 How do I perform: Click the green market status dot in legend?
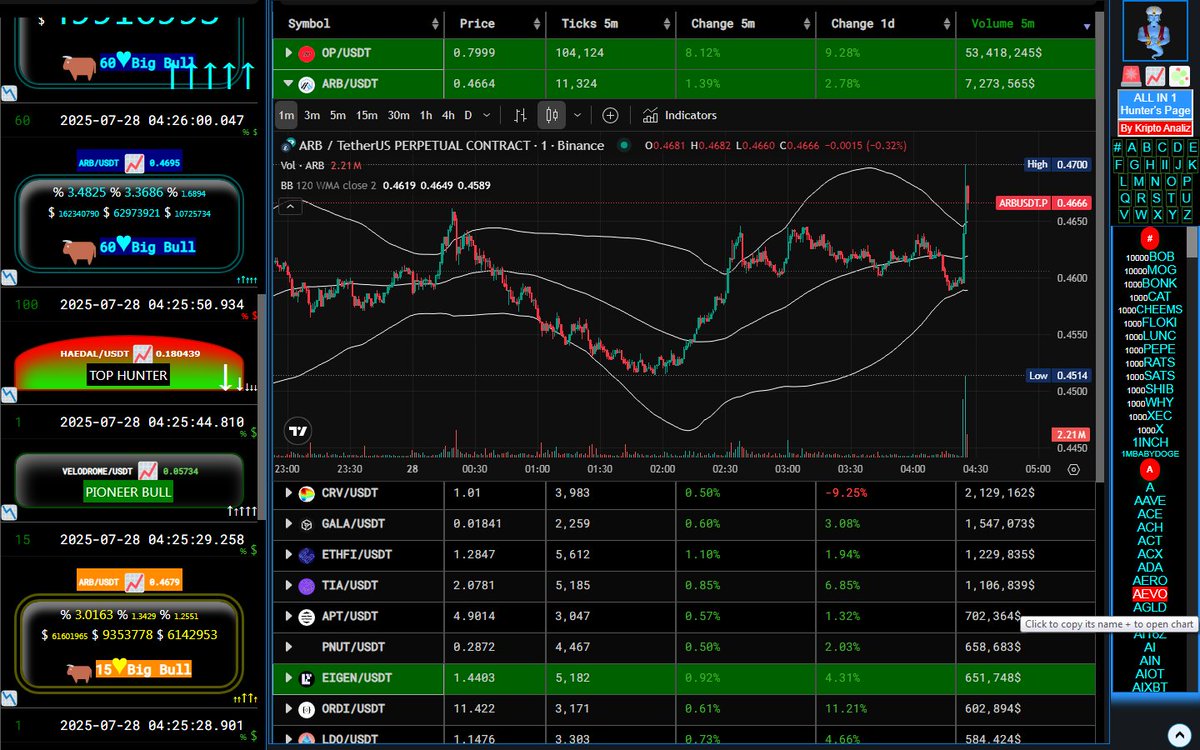(624, 145)
